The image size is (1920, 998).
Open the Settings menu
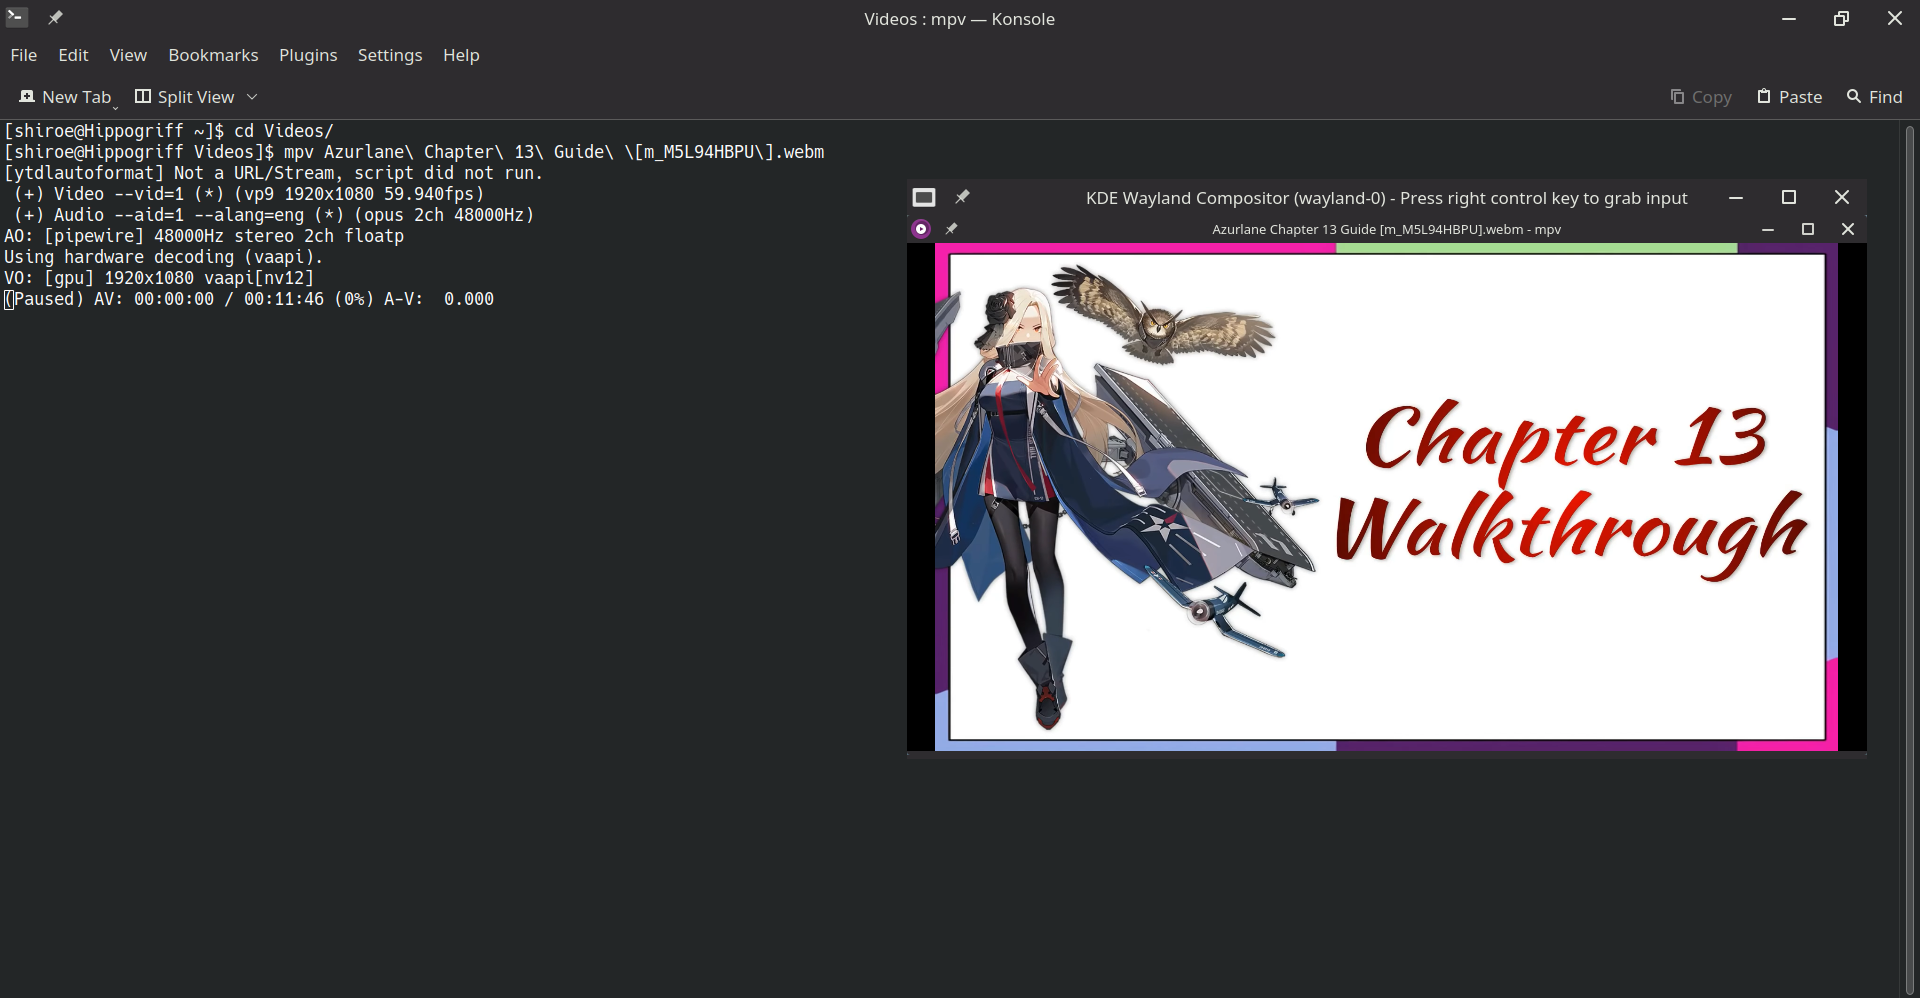click(390, 55)
